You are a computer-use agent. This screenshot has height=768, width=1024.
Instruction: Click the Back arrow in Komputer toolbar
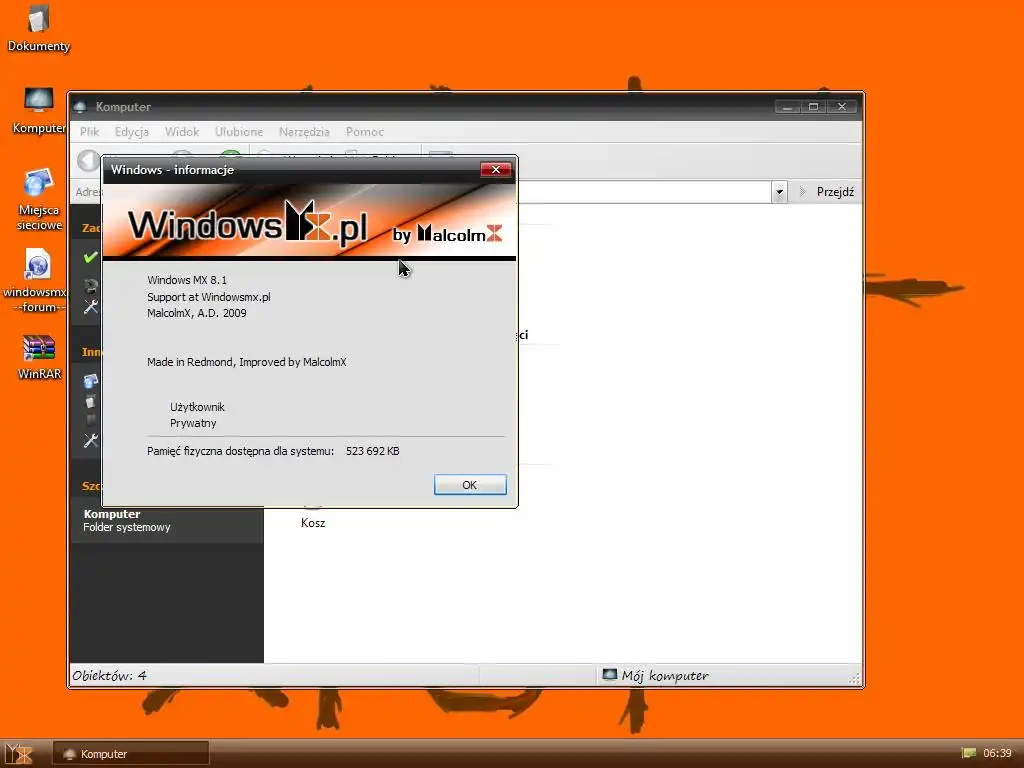(88, 161)
